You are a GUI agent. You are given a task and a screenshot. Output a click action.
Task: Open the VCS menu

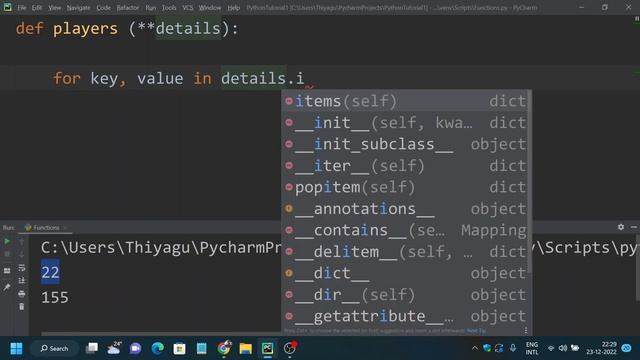188,8
